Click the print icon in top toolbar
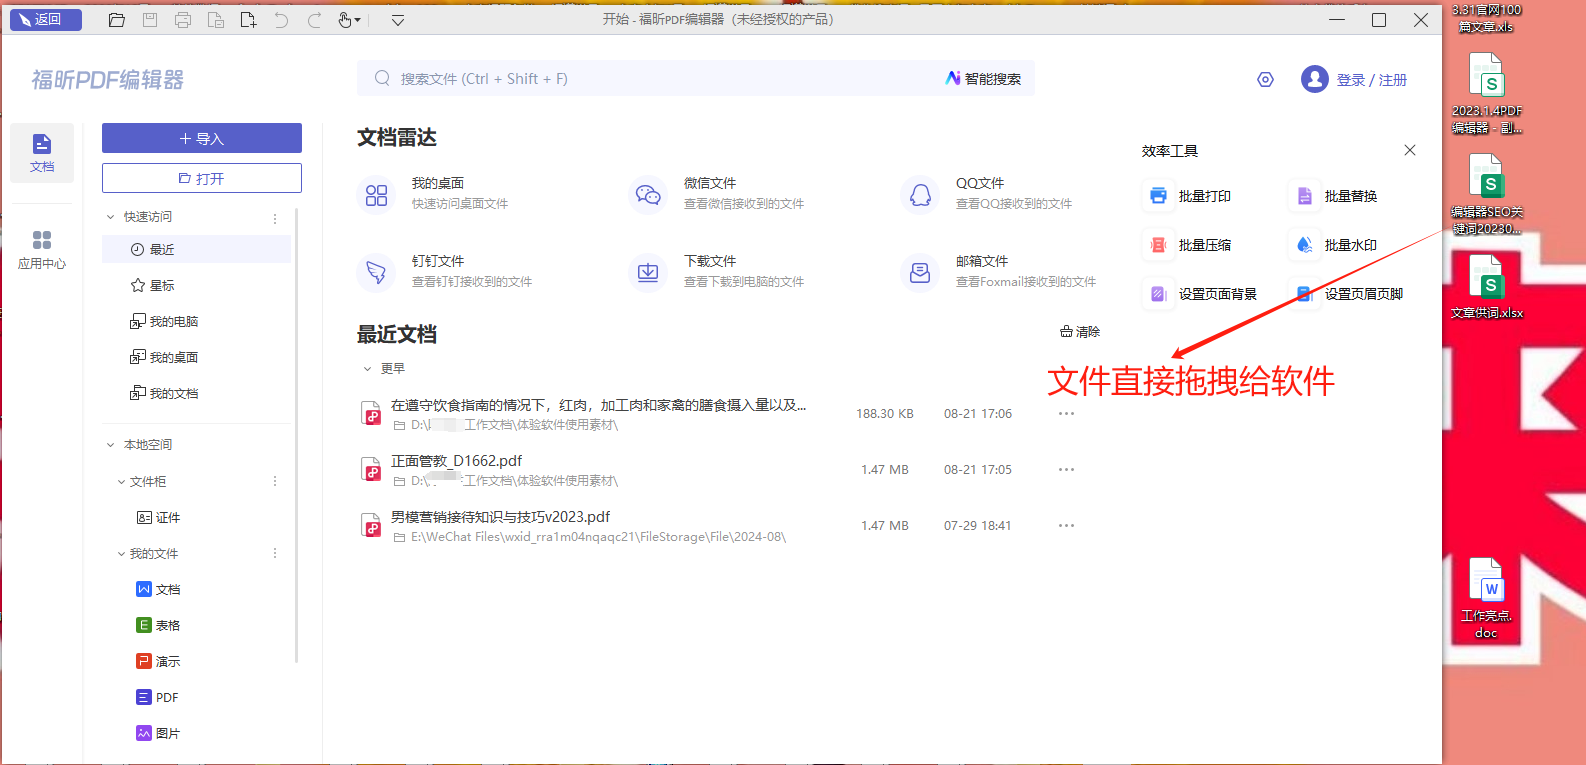Viewport: 1586px width, 765px height. [183, 20]
